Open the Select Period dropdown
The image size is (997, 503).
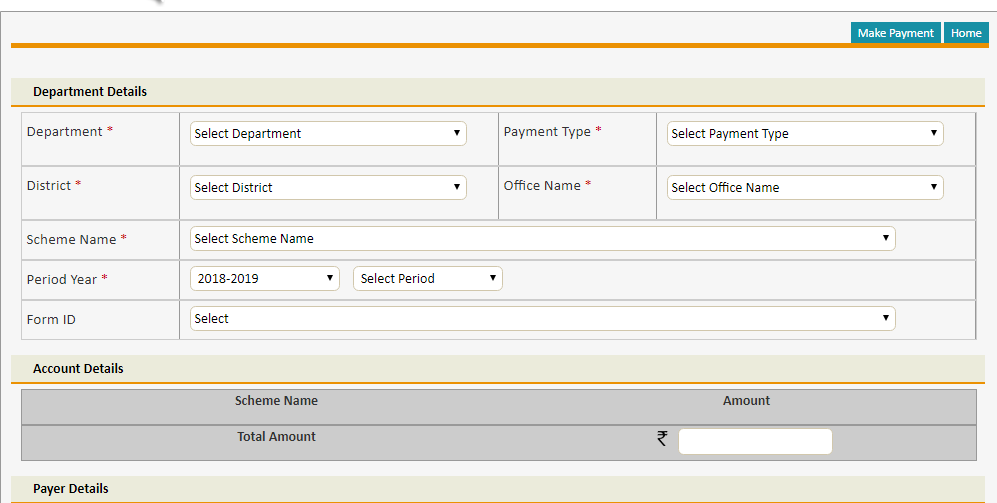tap(428, 278)
